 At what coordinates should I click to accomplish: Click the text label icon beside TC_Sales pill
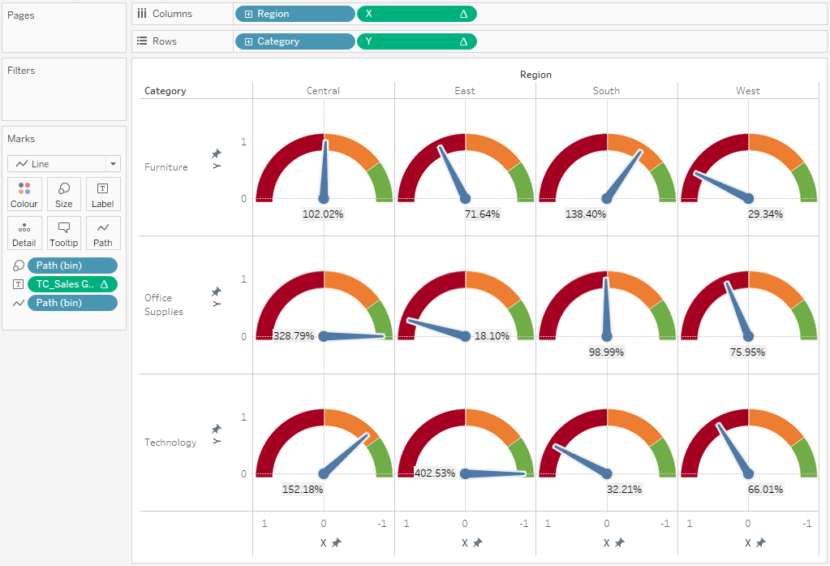coord(18,284)
